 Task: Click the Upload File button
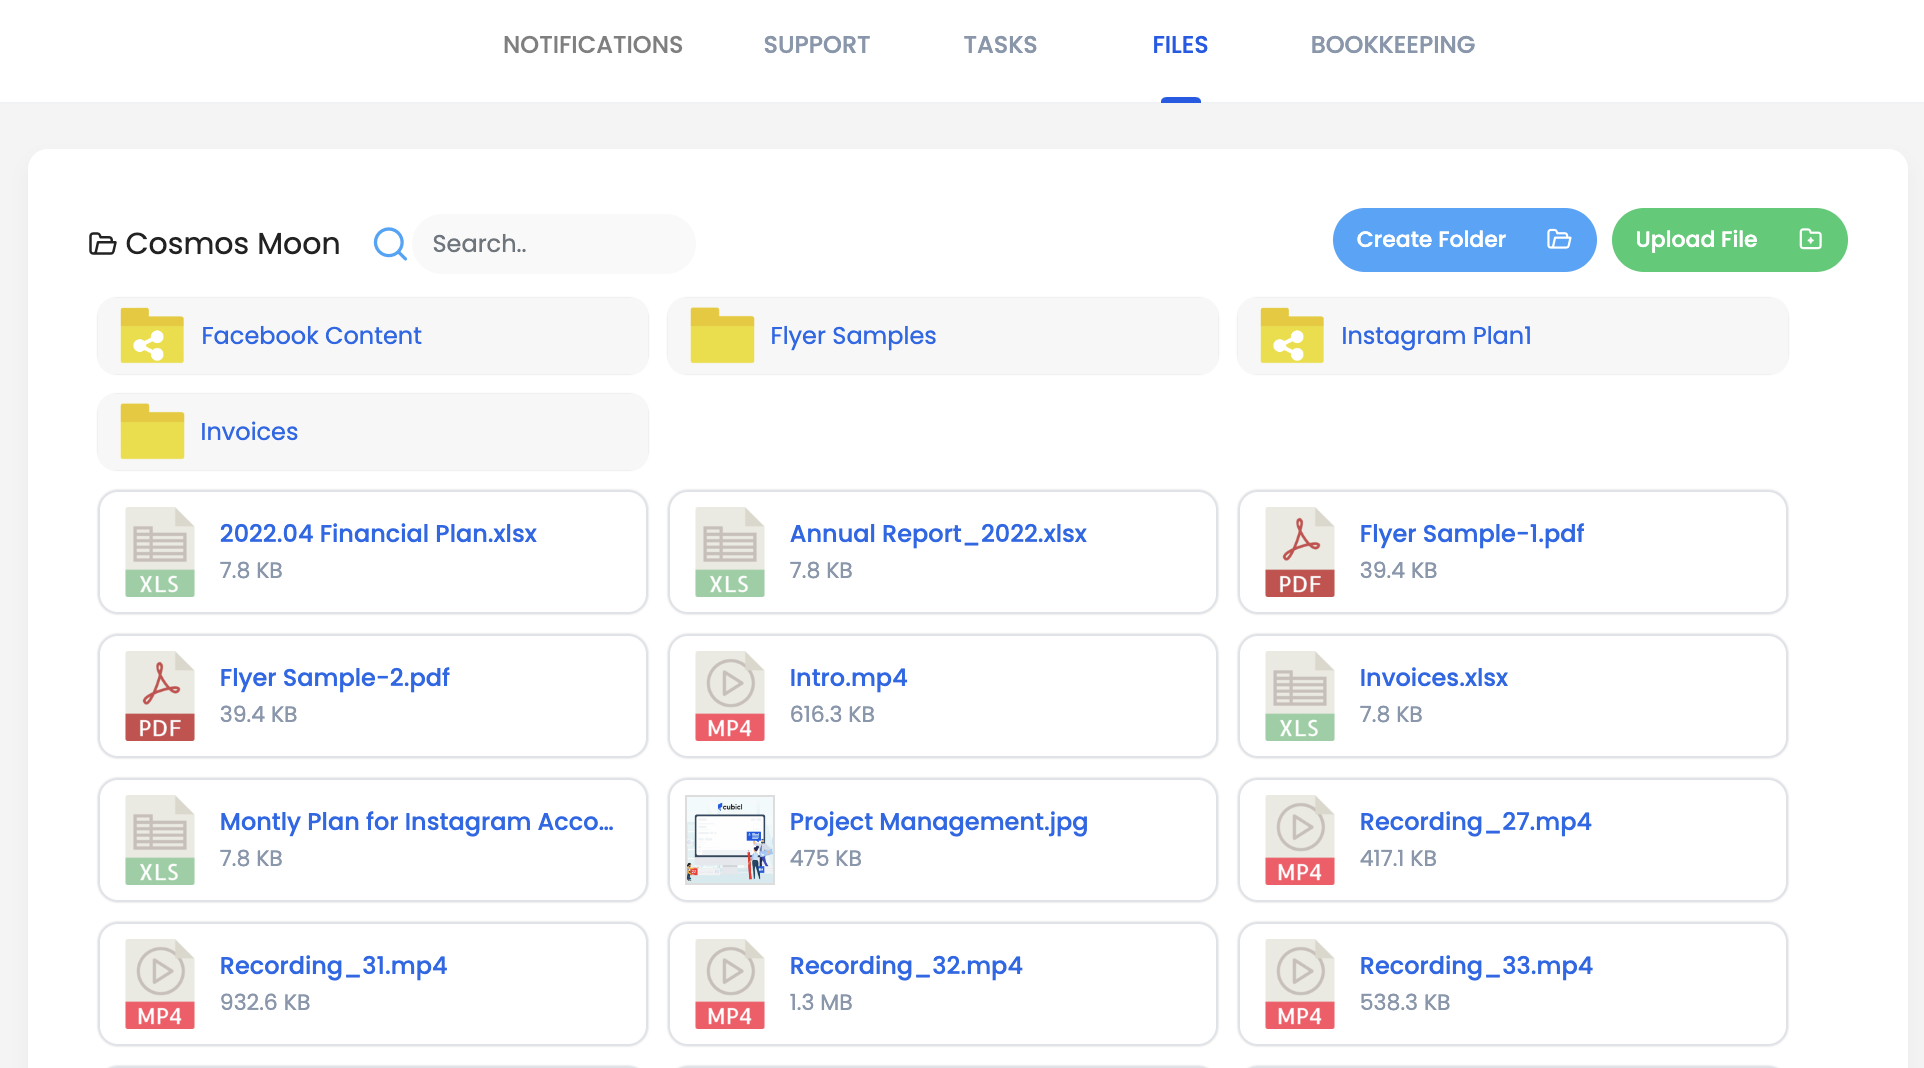1728,240
